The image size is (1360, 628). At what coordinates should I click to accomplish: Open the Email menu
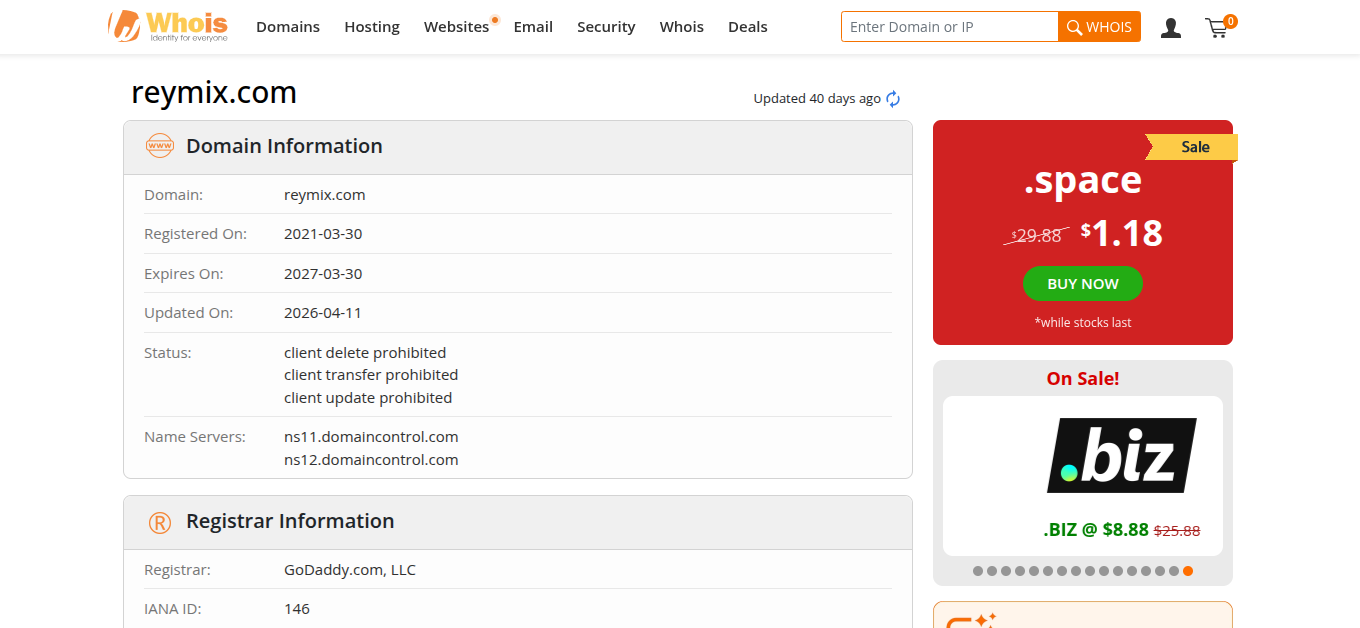pos(533,27)
